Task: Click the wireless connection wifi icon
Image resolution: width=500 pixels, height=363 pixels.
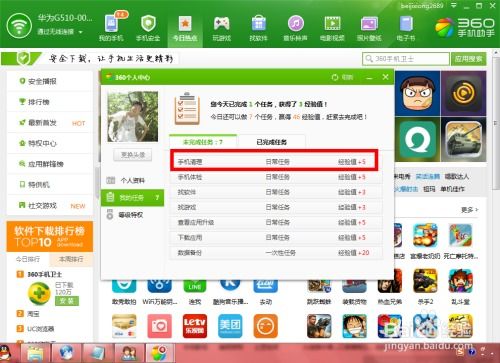Action: pos(19,26)
